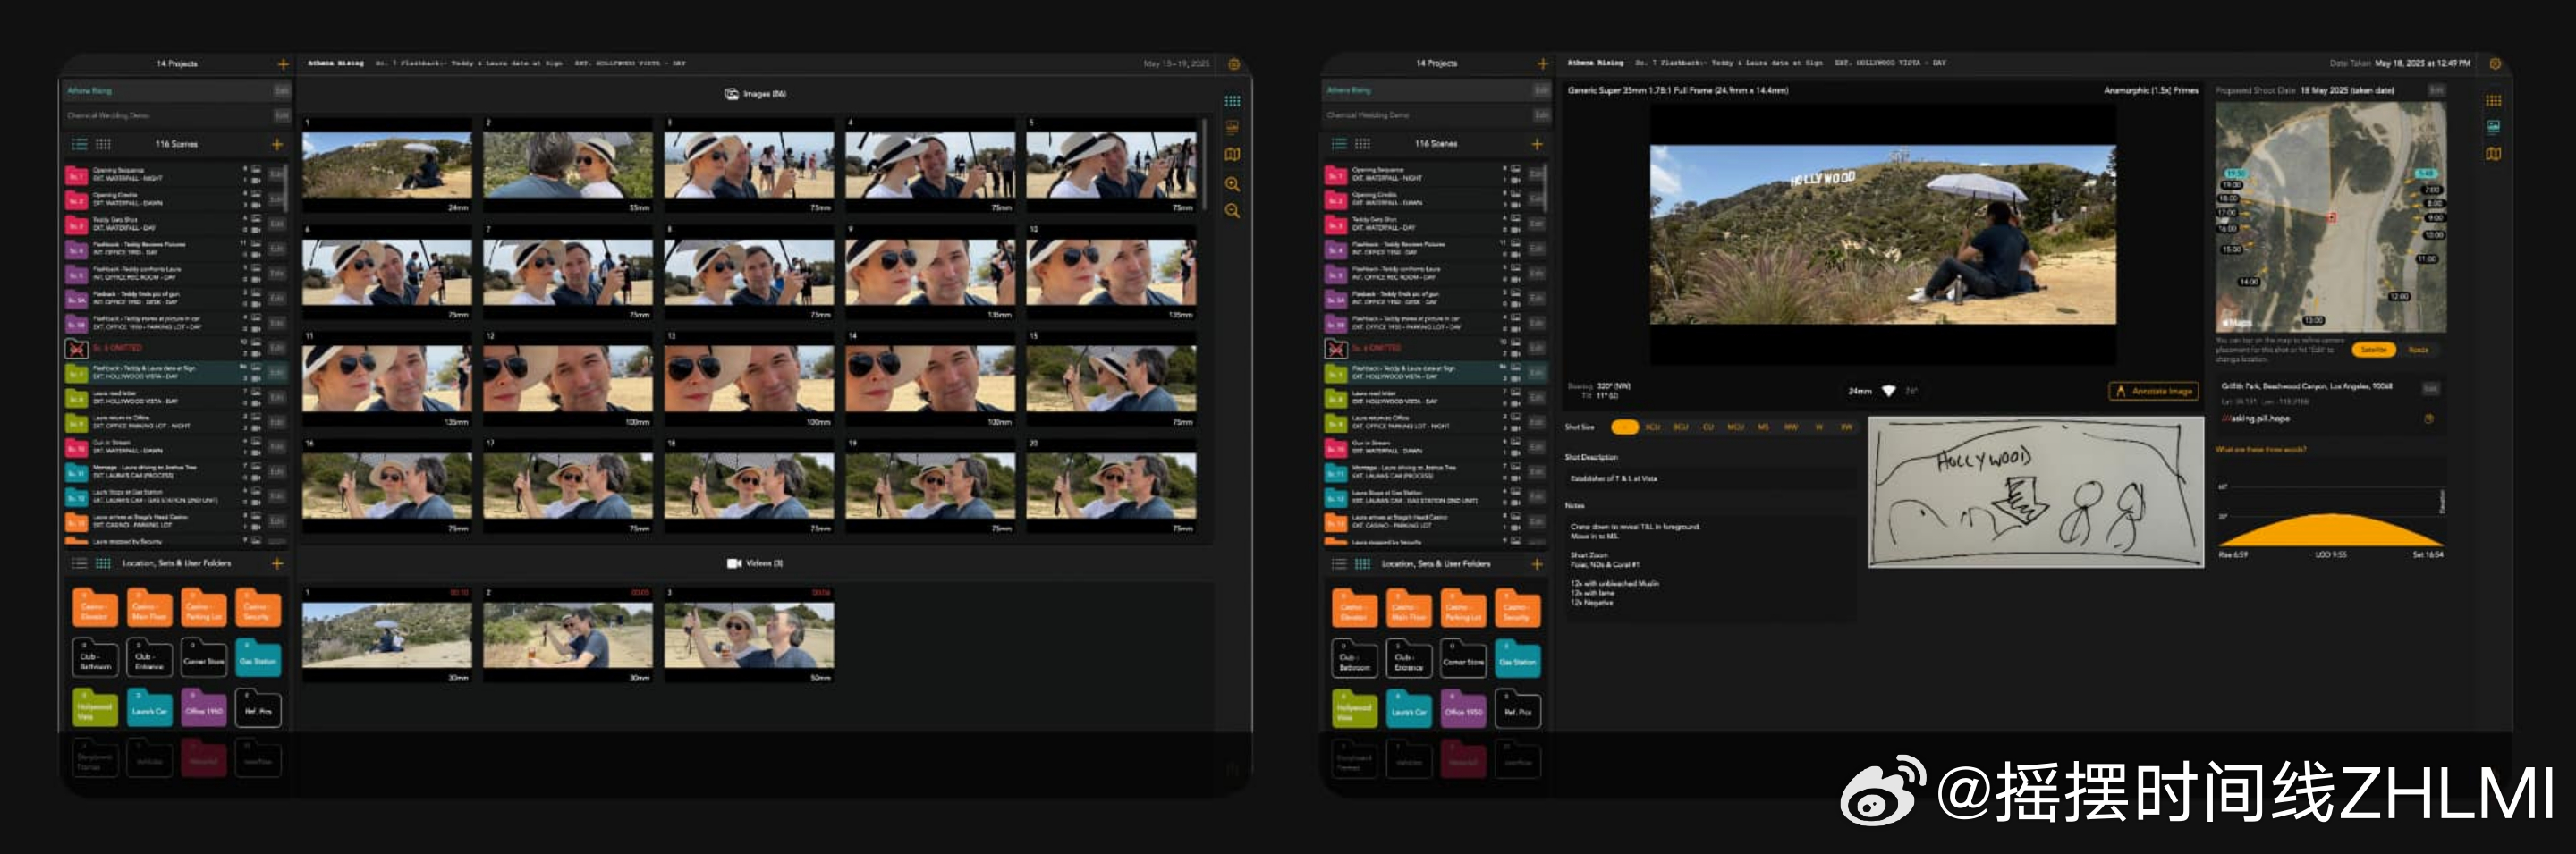2576x854 pixels.
Task: Add a new project in left window
Action: click(283, 64)
